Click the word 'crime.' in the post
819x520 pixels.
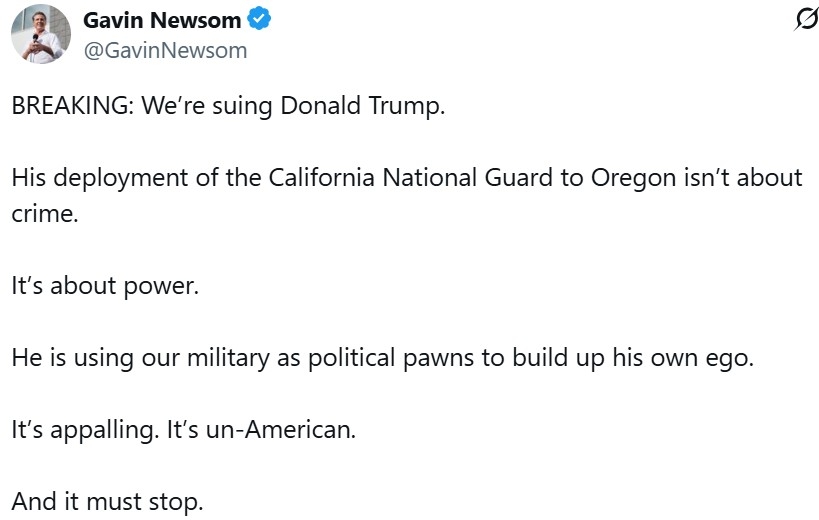pyautogui.click(x=45, y=214)
